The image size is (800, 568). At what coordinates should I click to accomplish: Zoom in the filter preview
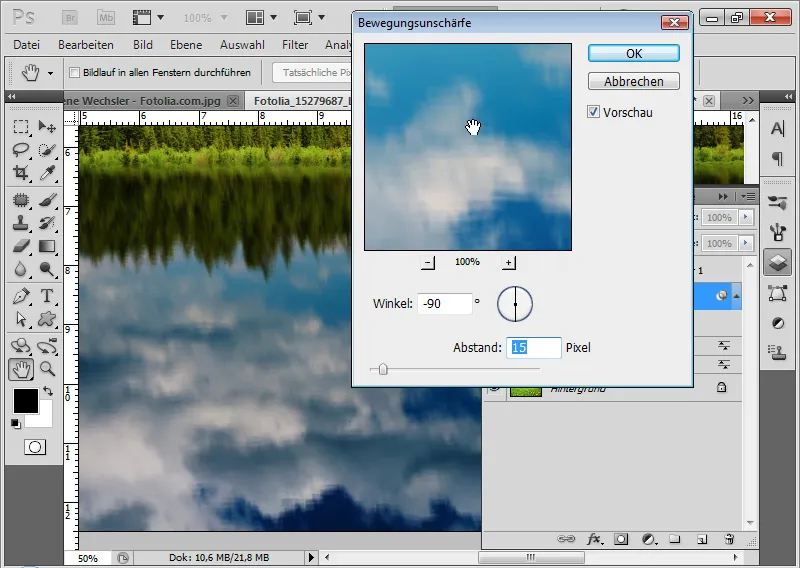coord(509,263)
